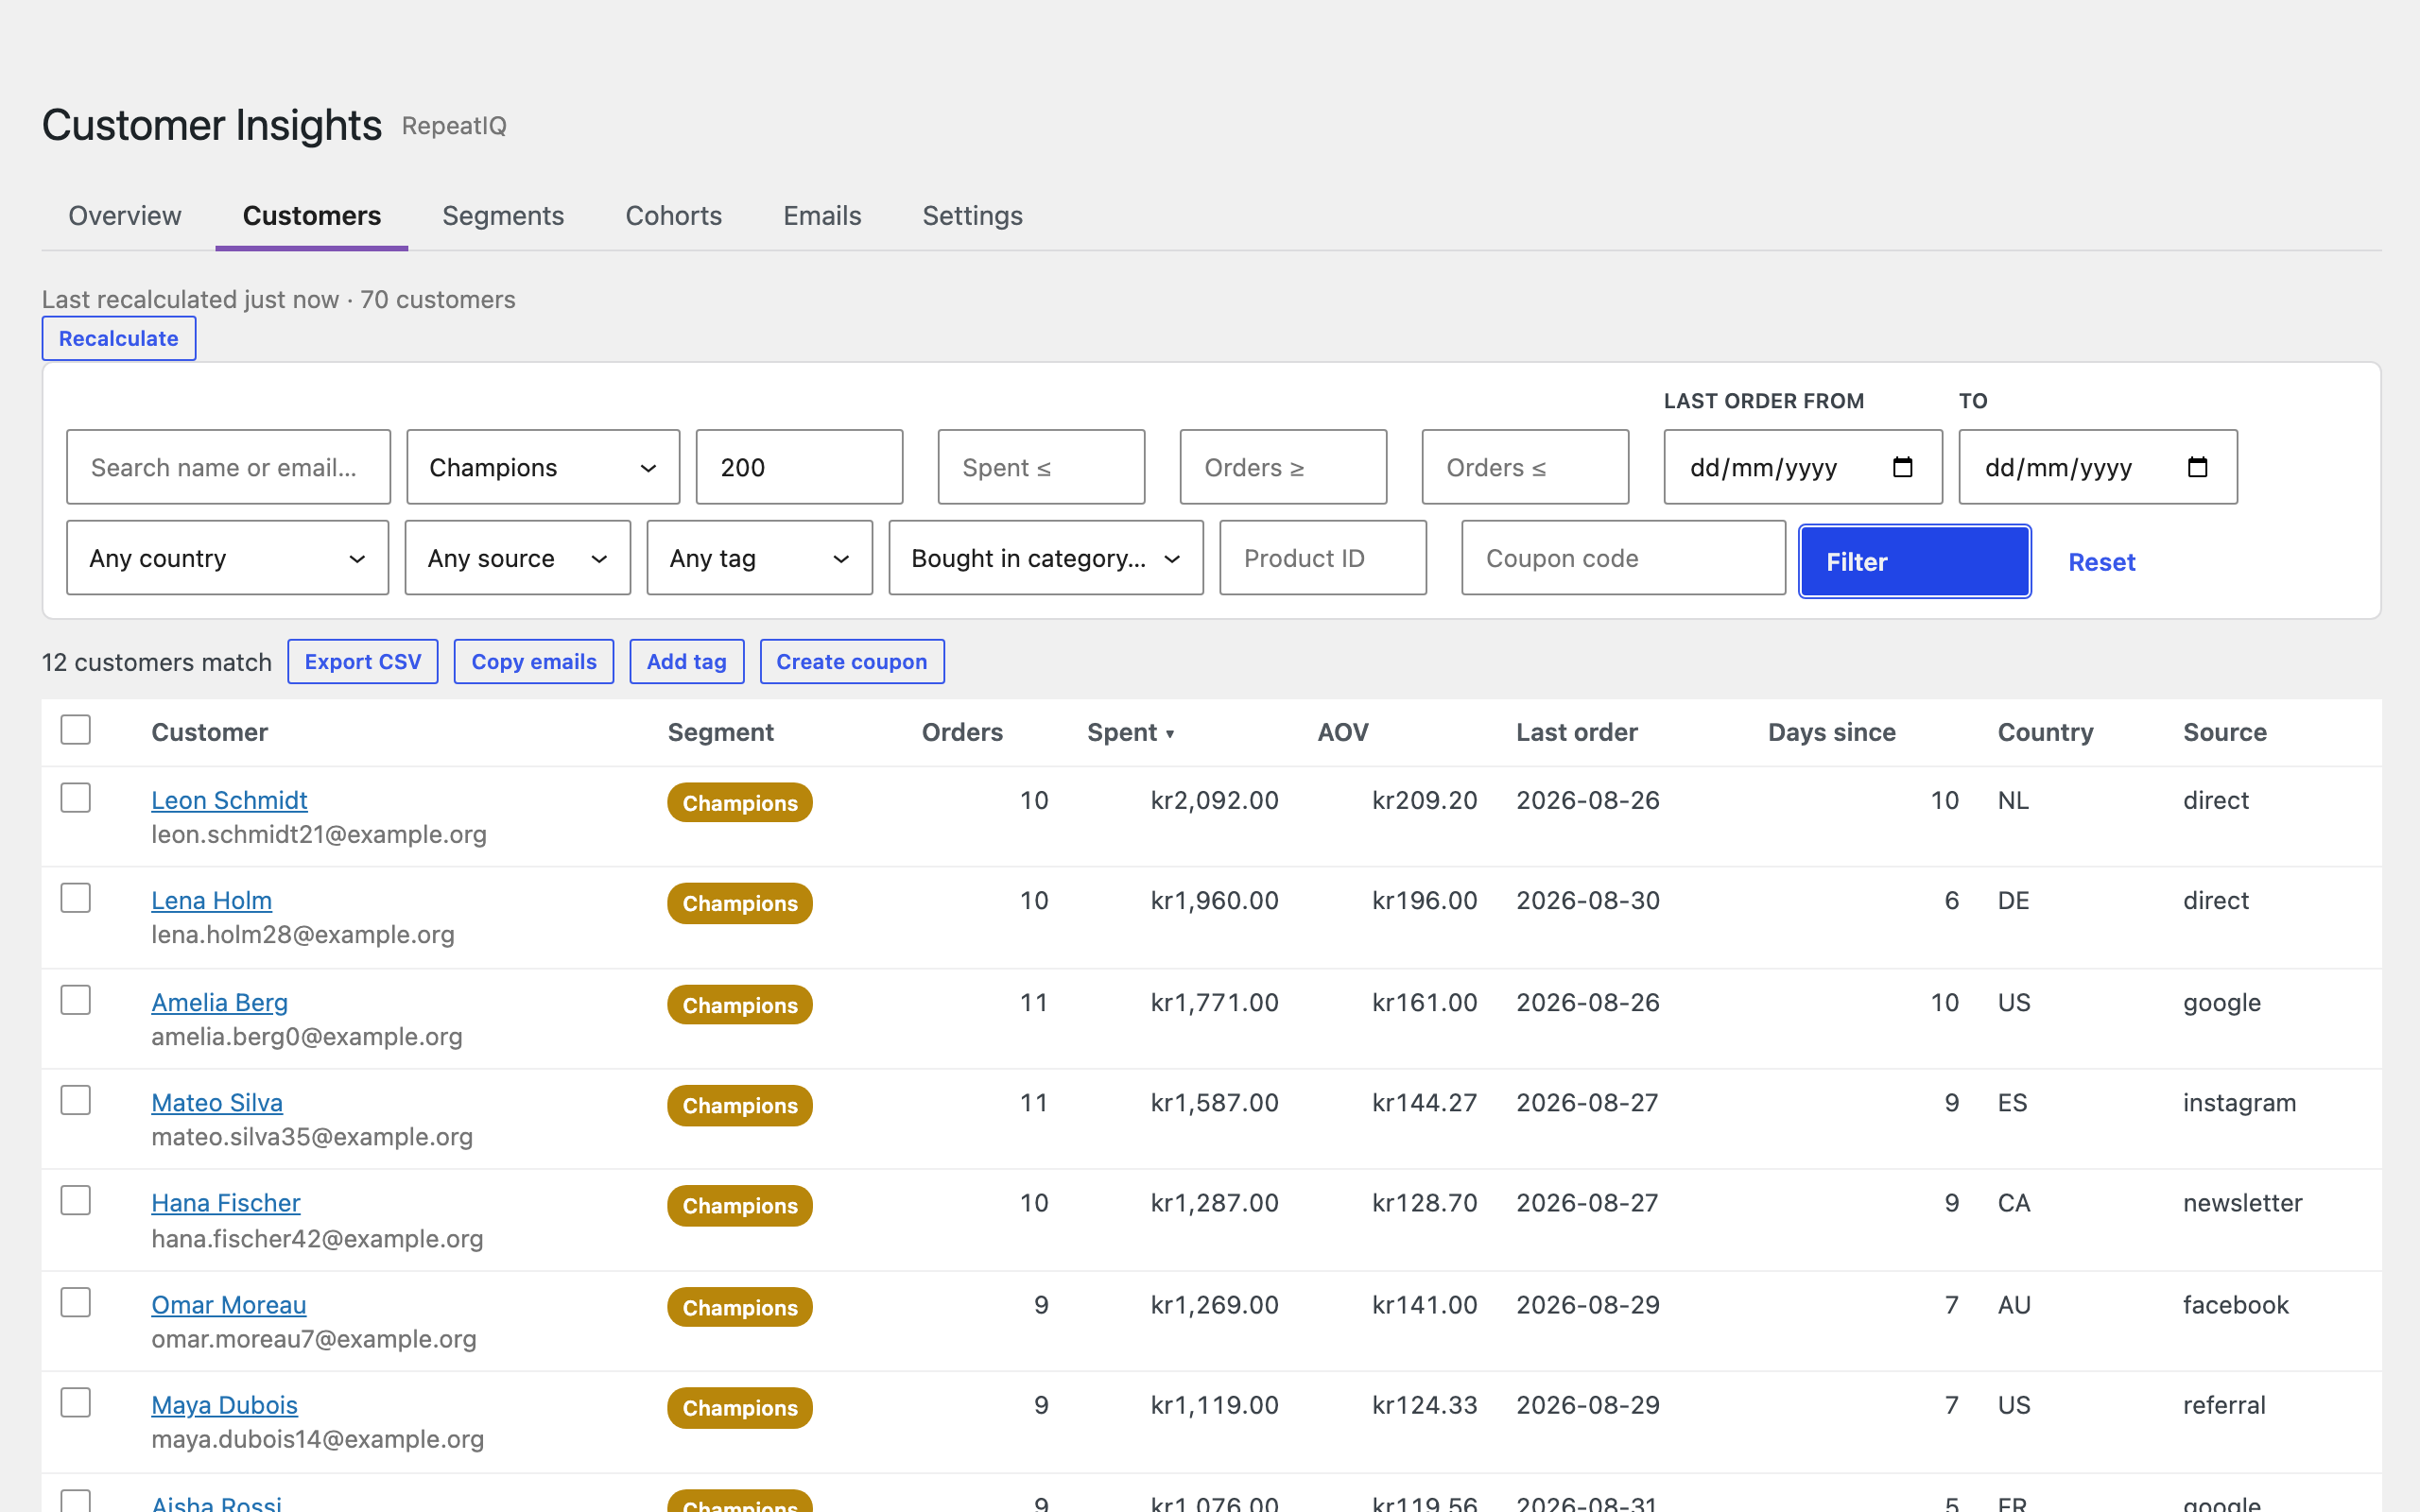Click the Source column header

[x=2225, y=732]
